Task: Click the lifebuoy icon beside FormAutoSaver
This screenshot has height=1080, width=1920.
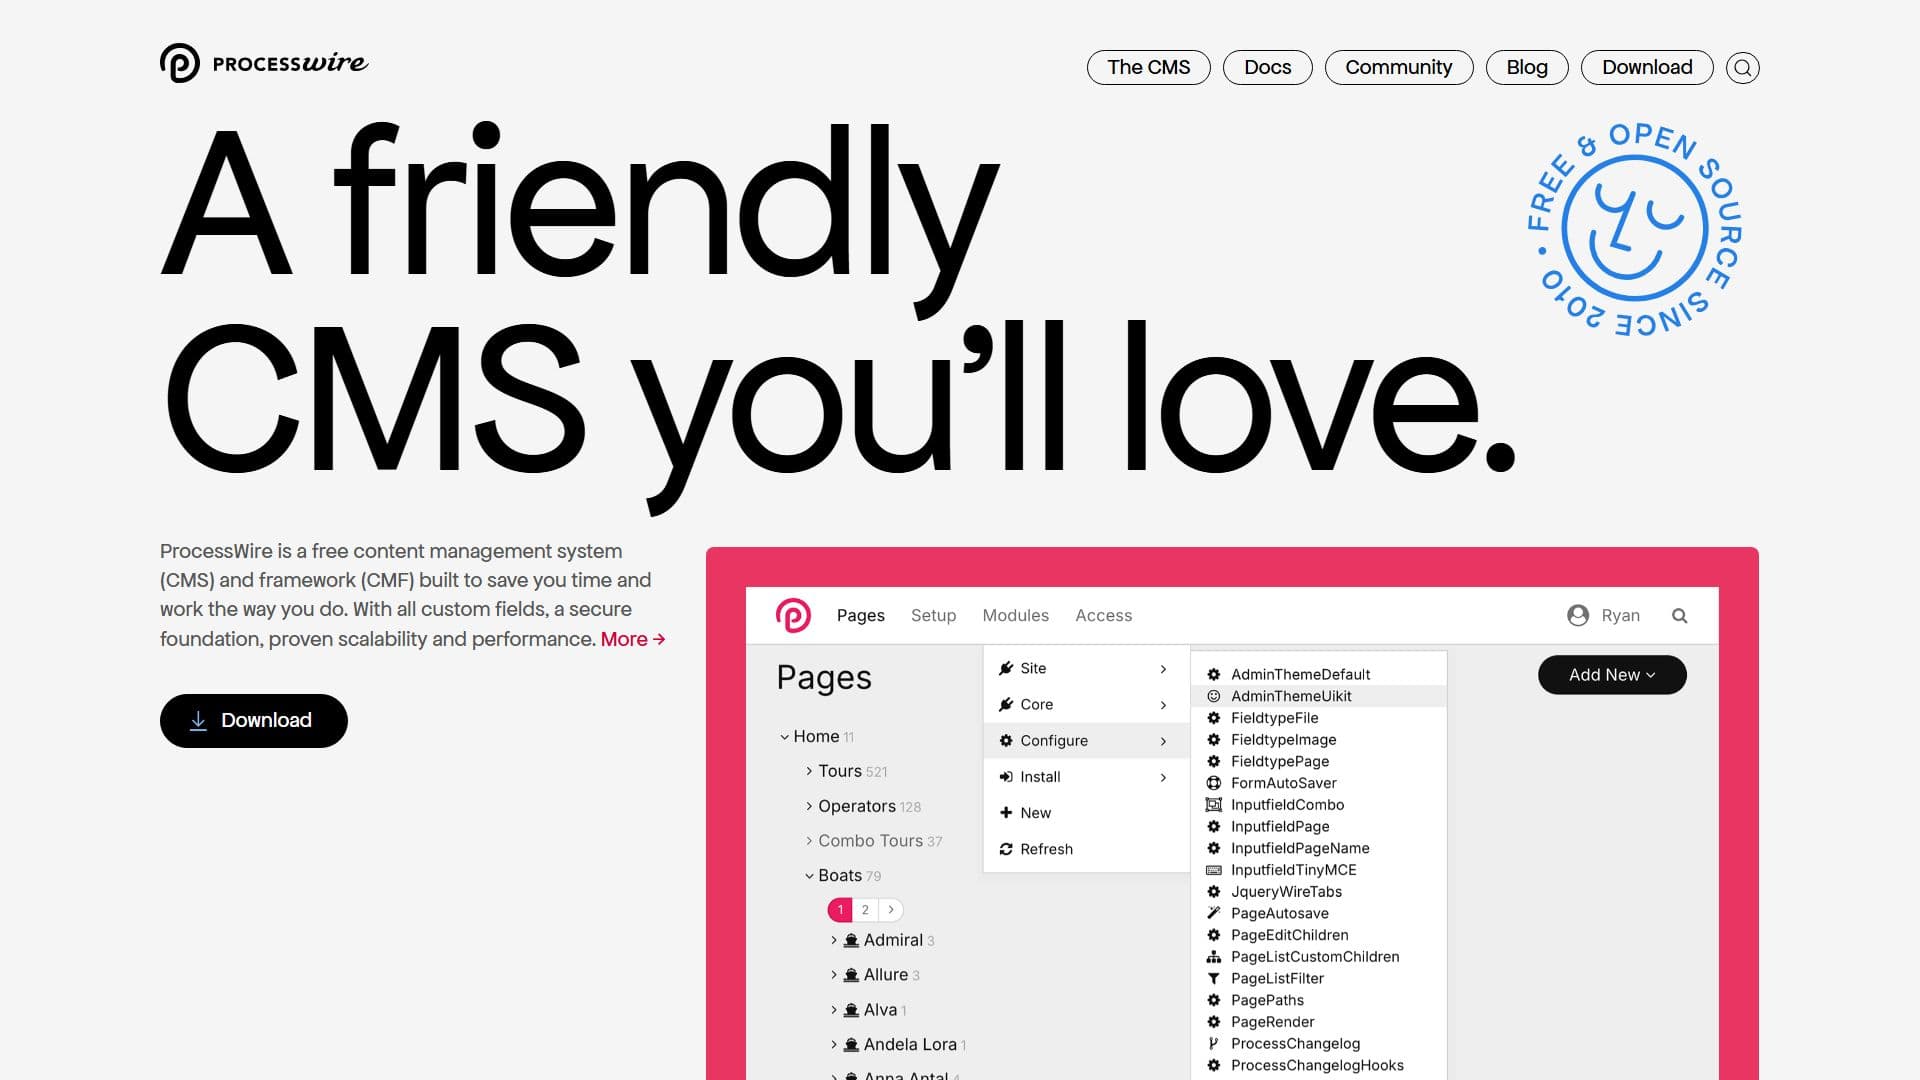Action: (x=1214, y=783)
